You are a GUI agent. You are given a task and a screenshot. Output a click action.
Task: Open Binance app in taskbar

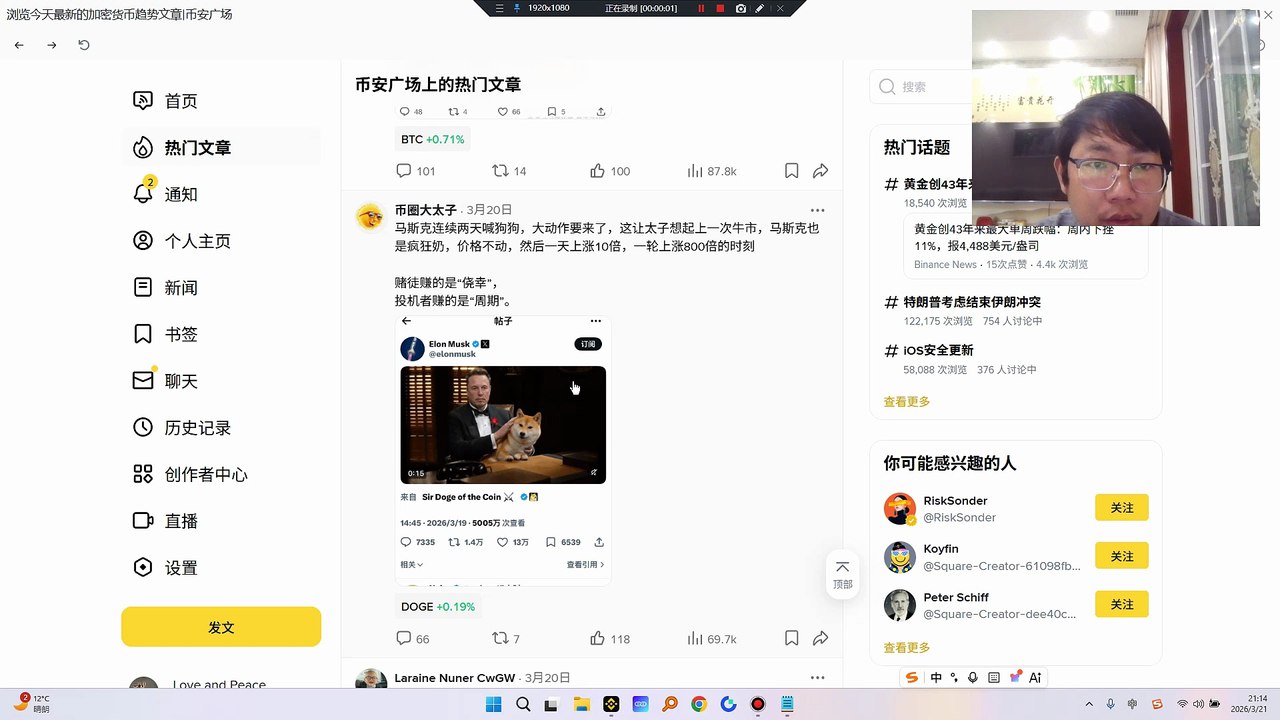point(611,705)
